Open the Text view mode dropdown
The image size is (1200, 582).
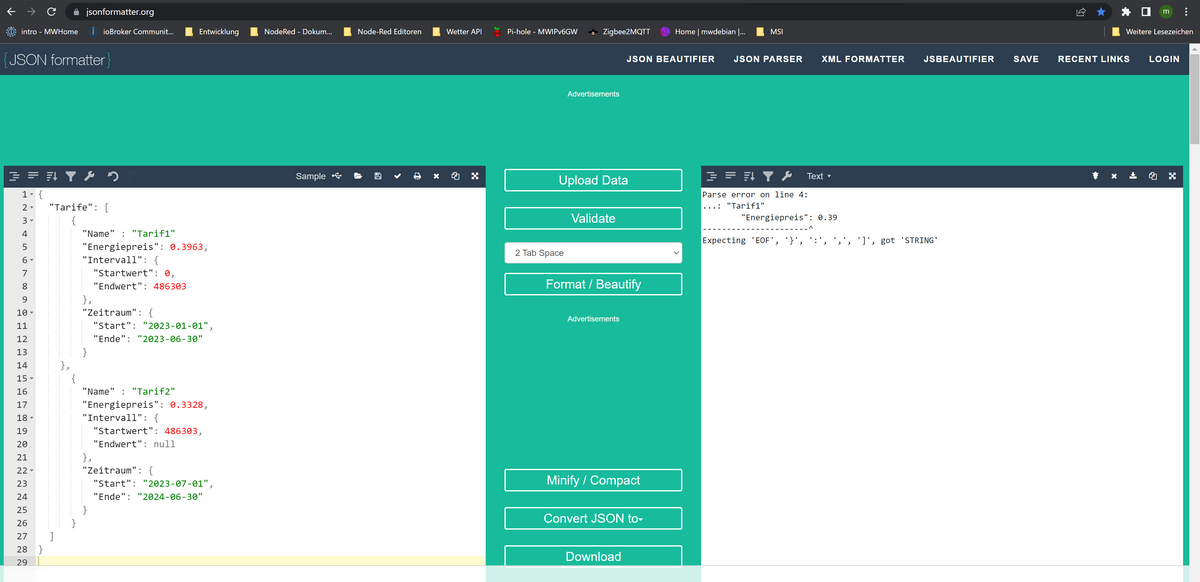818,176
